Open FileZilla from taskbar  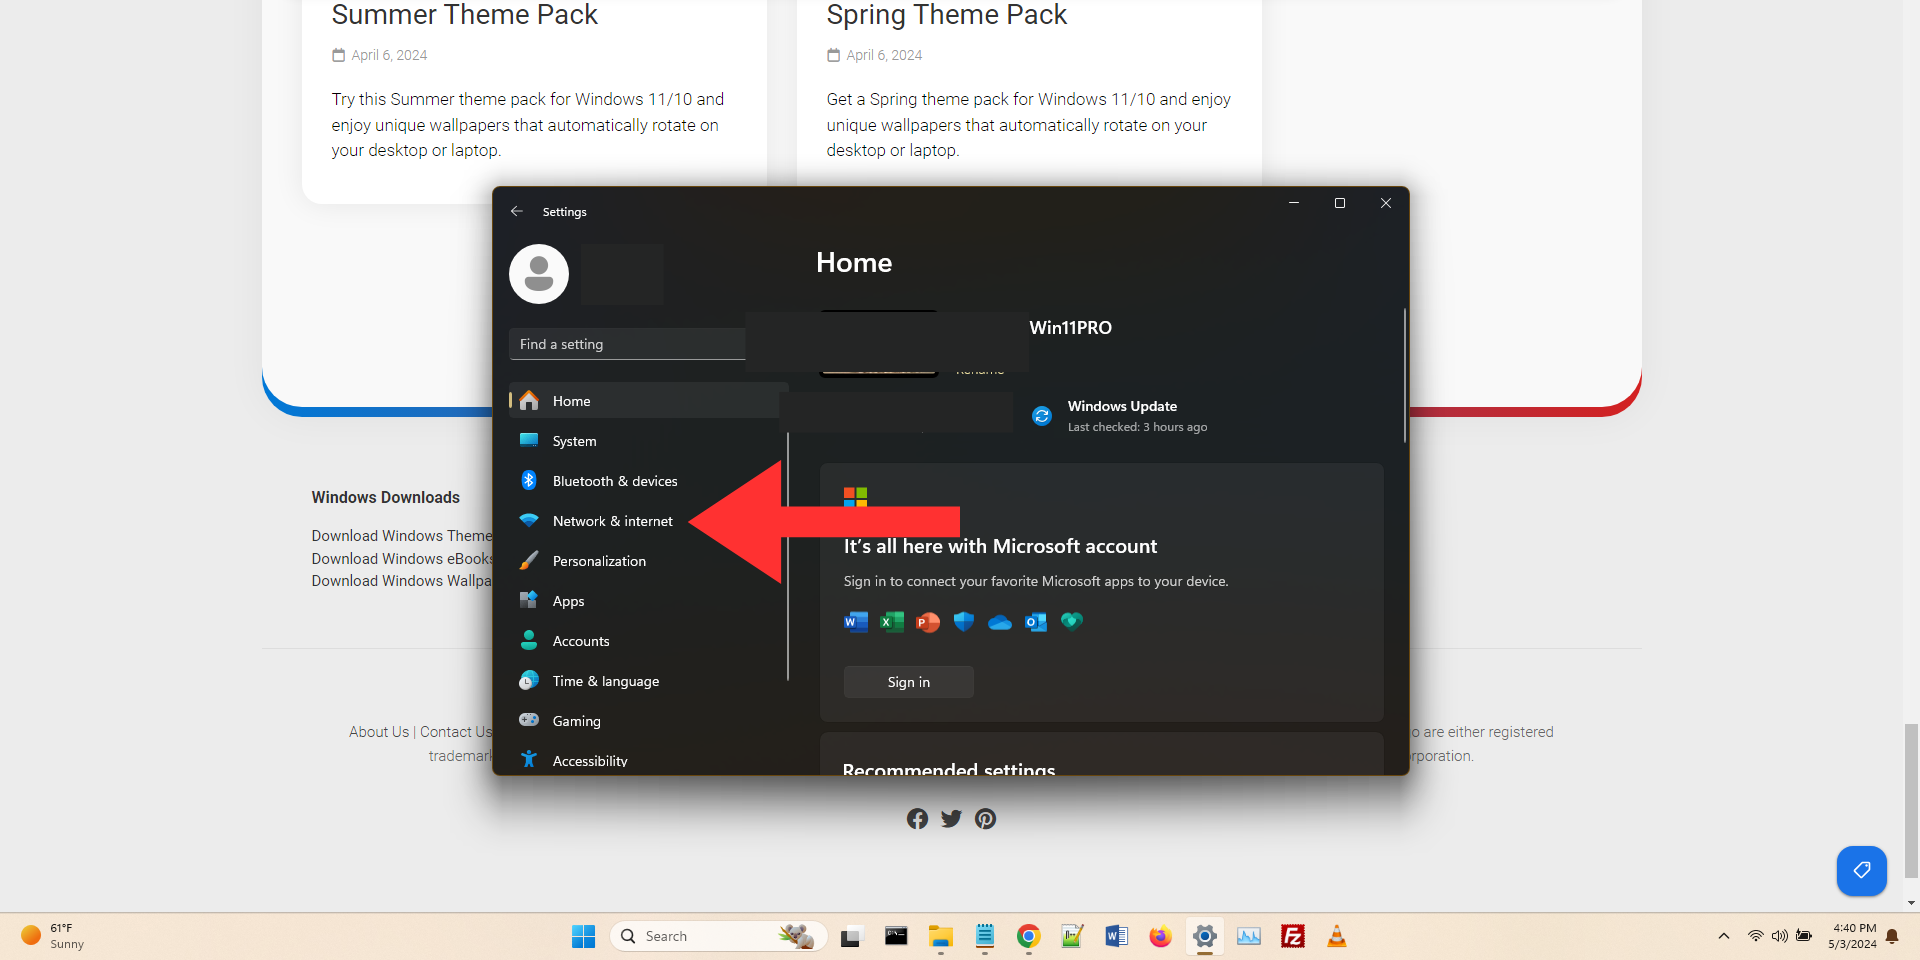tap(1292, 936)
